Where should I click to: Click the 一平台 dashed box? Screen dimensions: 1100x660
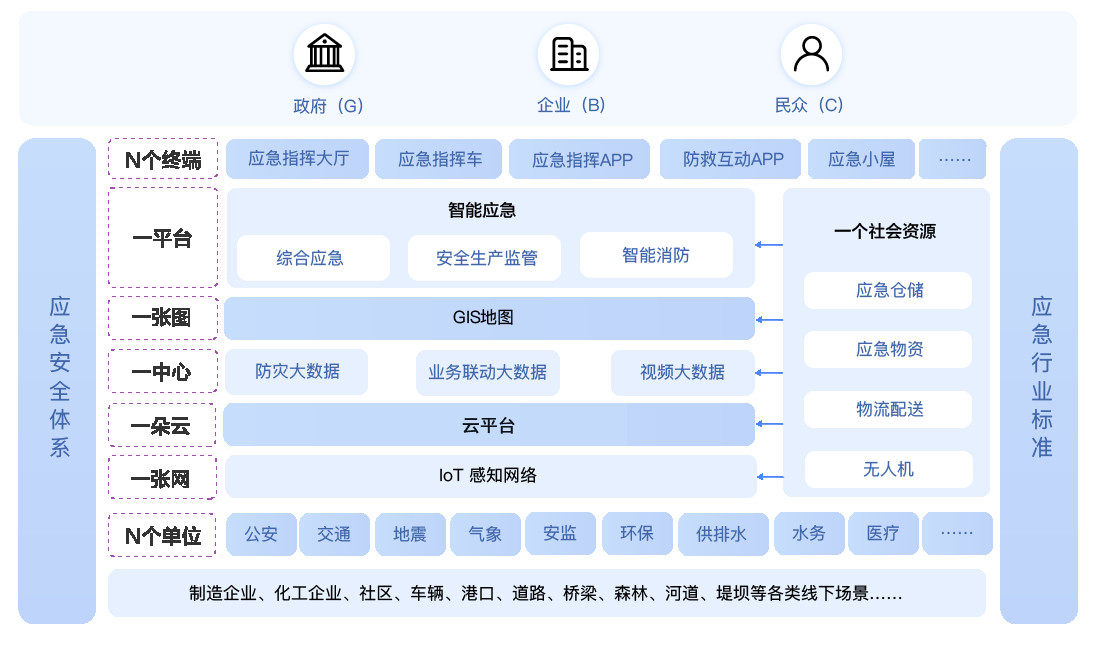163,238
